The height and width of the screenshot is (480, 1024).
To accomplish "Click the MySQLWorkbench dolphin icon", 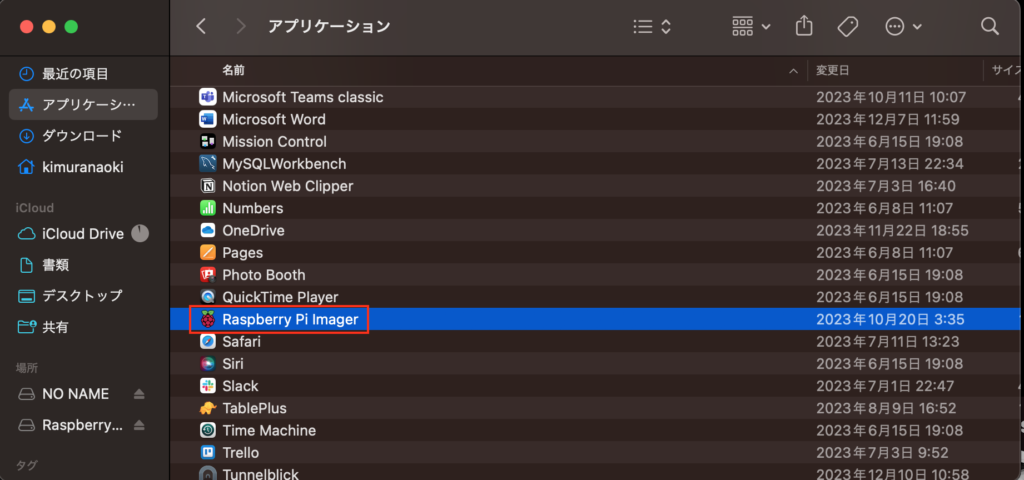I will click(208, 164).
